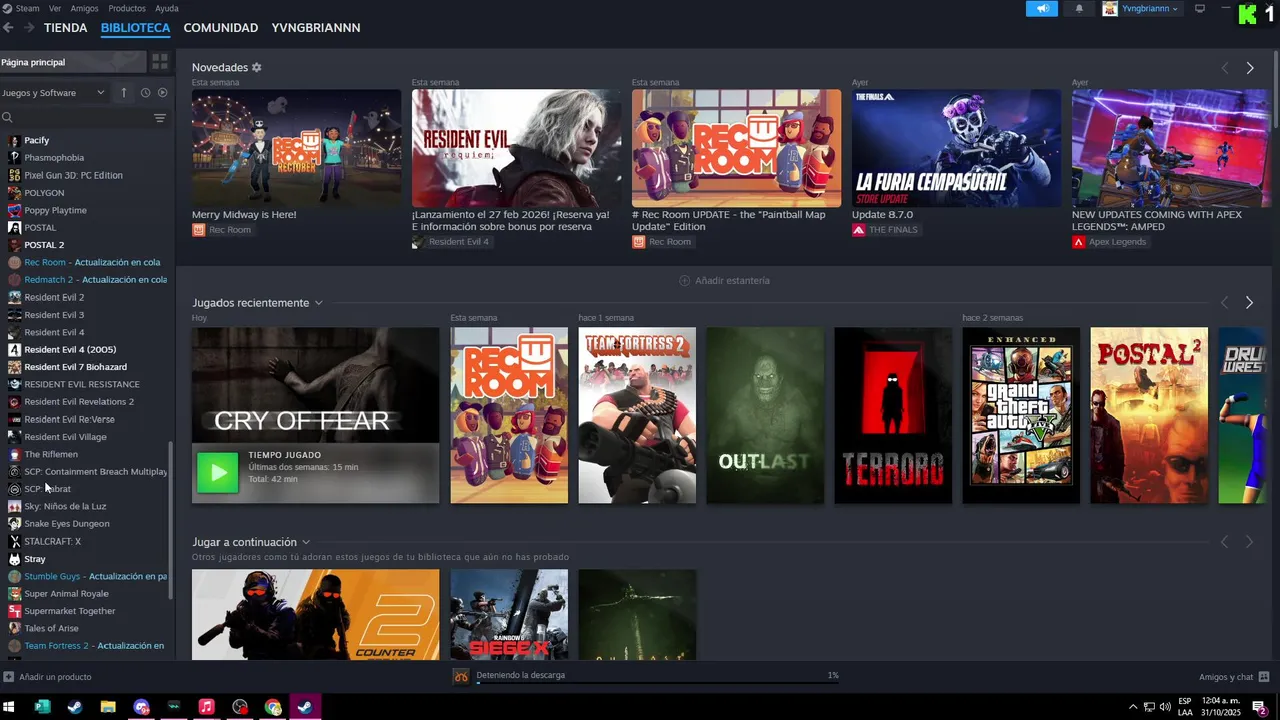Open the downloads manager icon
This screenshot has height=720, width=1280.
[461, 676]
